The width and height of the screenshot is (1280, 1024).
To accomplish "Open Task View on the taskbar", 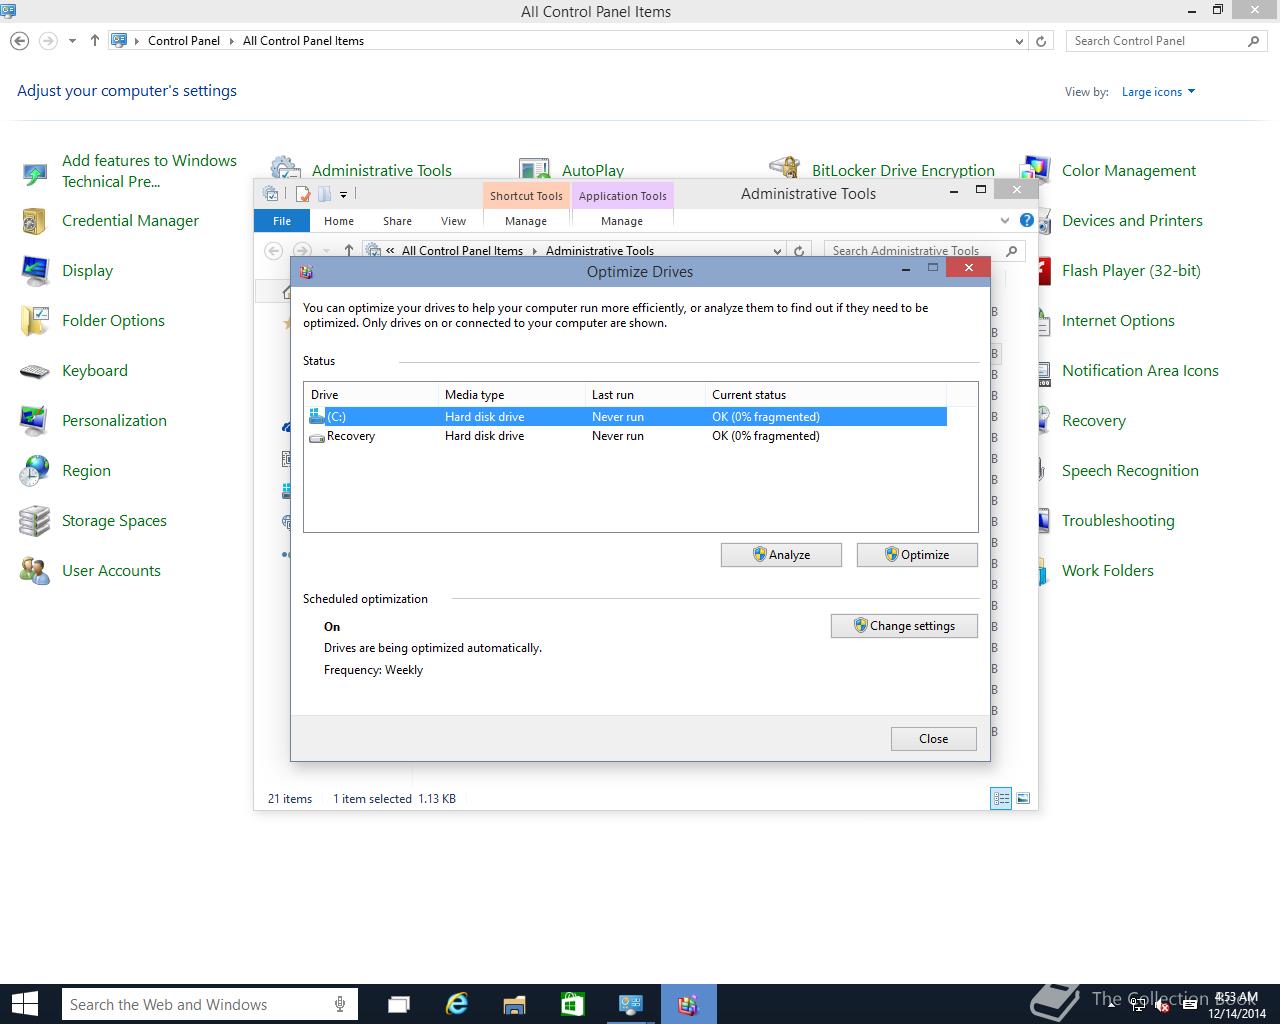I will tap(399, 1004).
